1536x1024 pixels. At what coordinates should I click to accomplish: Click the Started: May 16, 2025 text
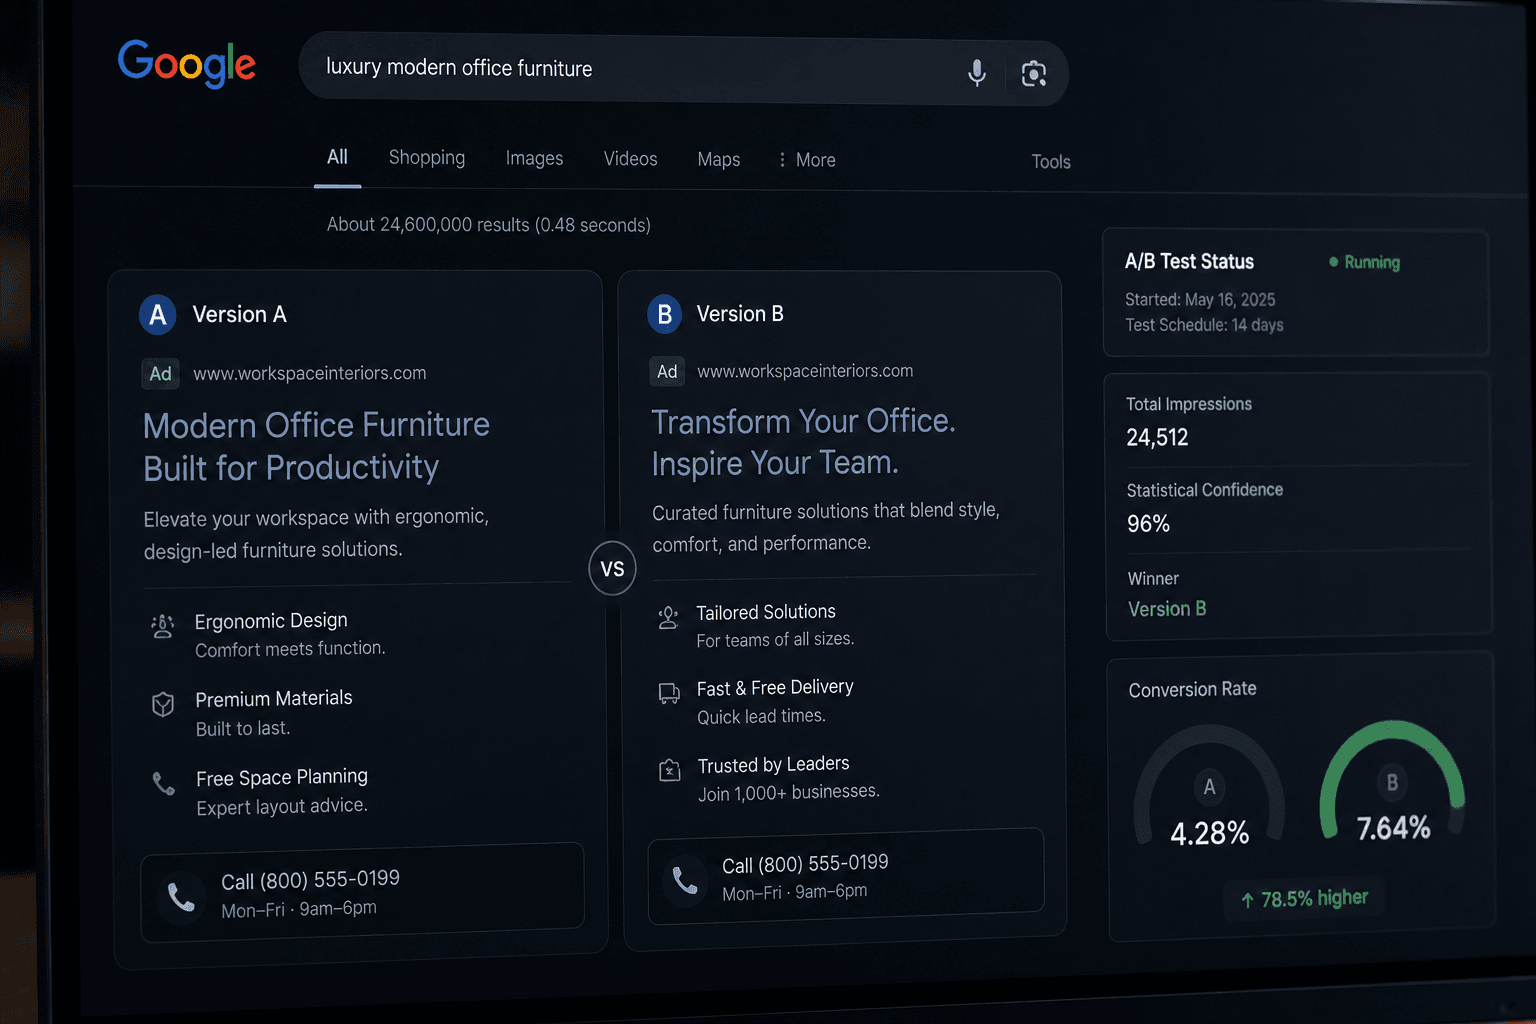point(1200,300)
